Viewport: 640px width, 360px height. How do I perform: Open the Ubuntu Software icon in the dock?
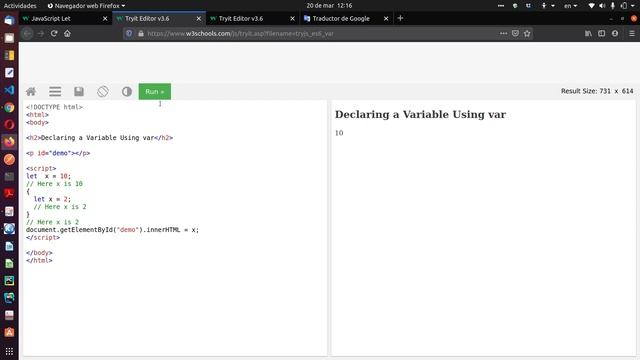pos(9,332)
